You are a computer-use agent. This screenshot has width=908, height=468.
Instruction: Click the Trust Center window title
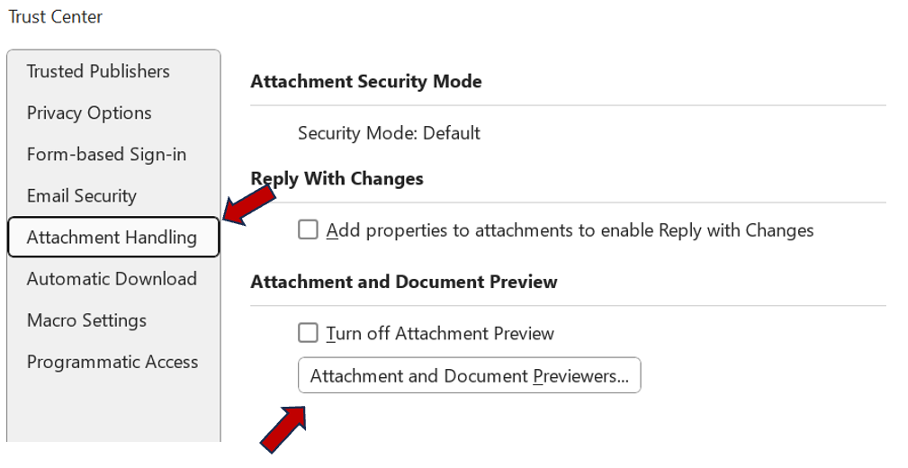(55, 17)
